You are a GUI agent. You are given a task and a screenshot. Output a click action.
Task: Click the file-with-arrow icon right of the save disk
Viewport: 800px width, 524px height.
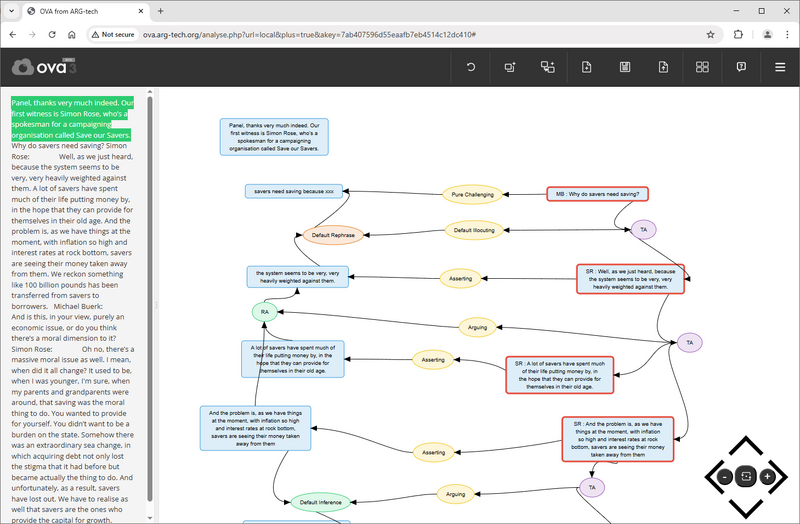tap(663, 67)
